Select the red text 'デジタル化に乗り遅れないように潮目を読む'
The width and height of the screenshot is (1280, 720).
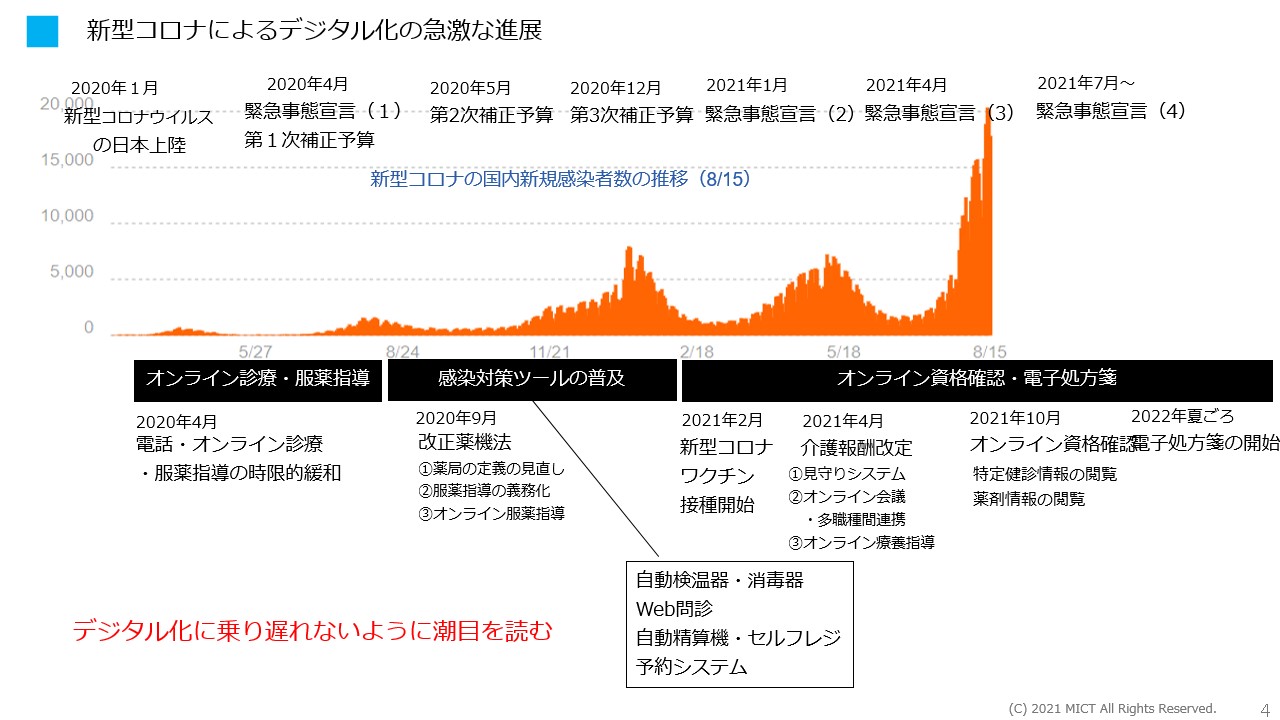click(312, 631)
